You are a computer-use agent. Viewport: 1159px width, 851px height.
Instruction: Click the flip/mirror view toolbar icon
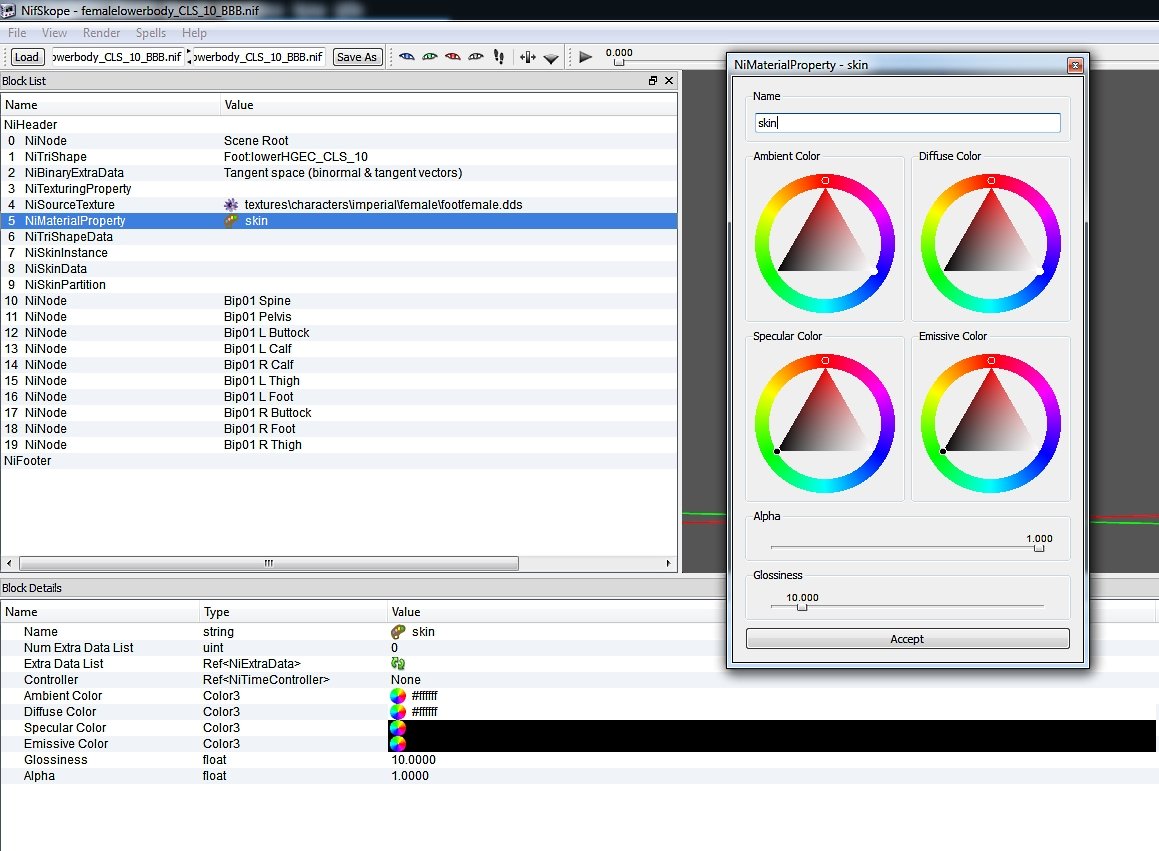(x=528, y=57)
